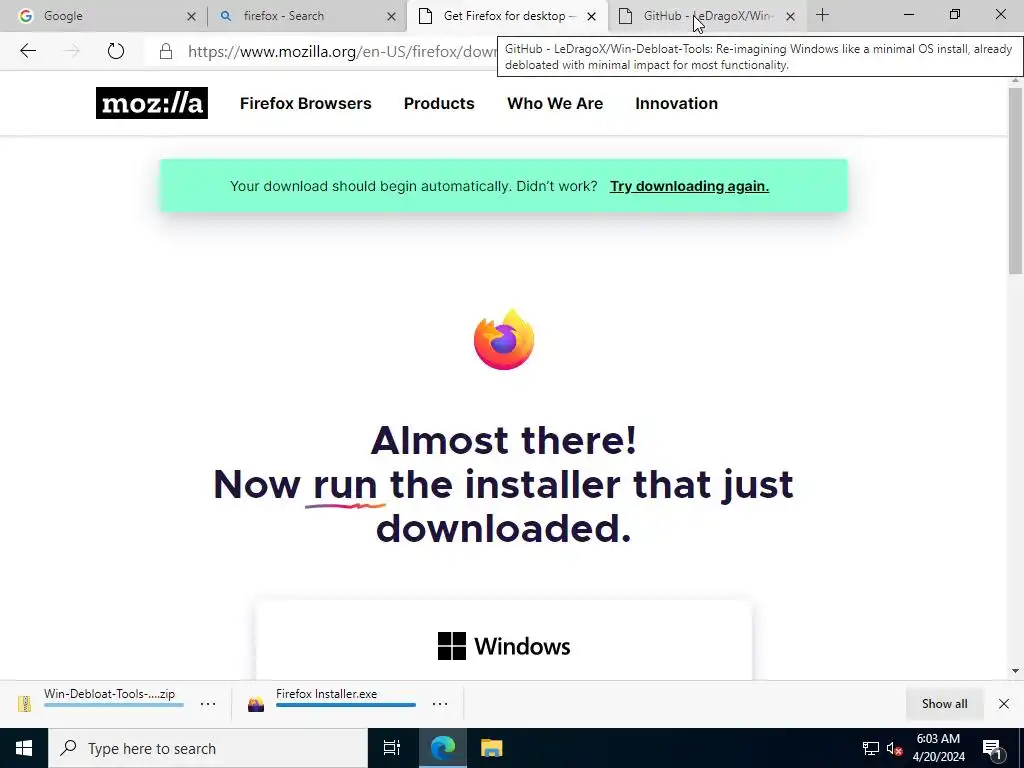
Task: Click the search favicon on the firefox tab
Action: point(226,16)
